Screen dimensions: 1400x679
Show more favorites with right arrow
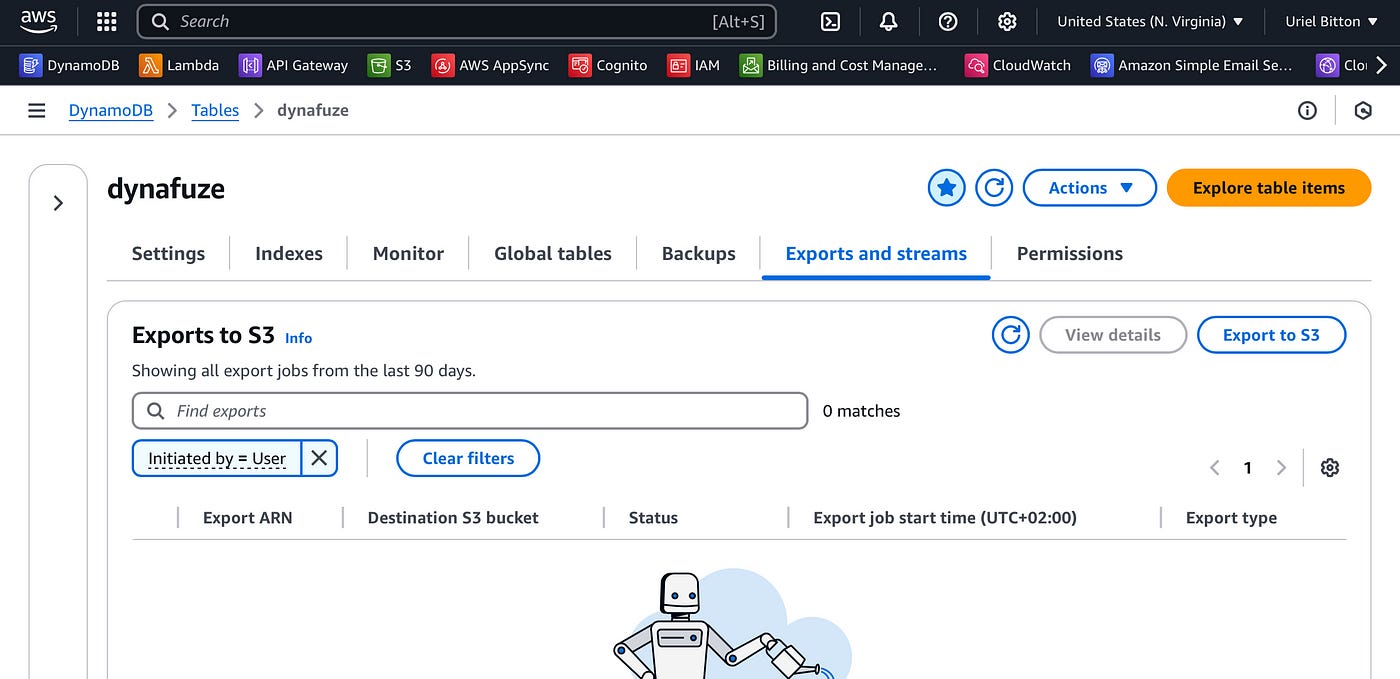point(1381,65)
